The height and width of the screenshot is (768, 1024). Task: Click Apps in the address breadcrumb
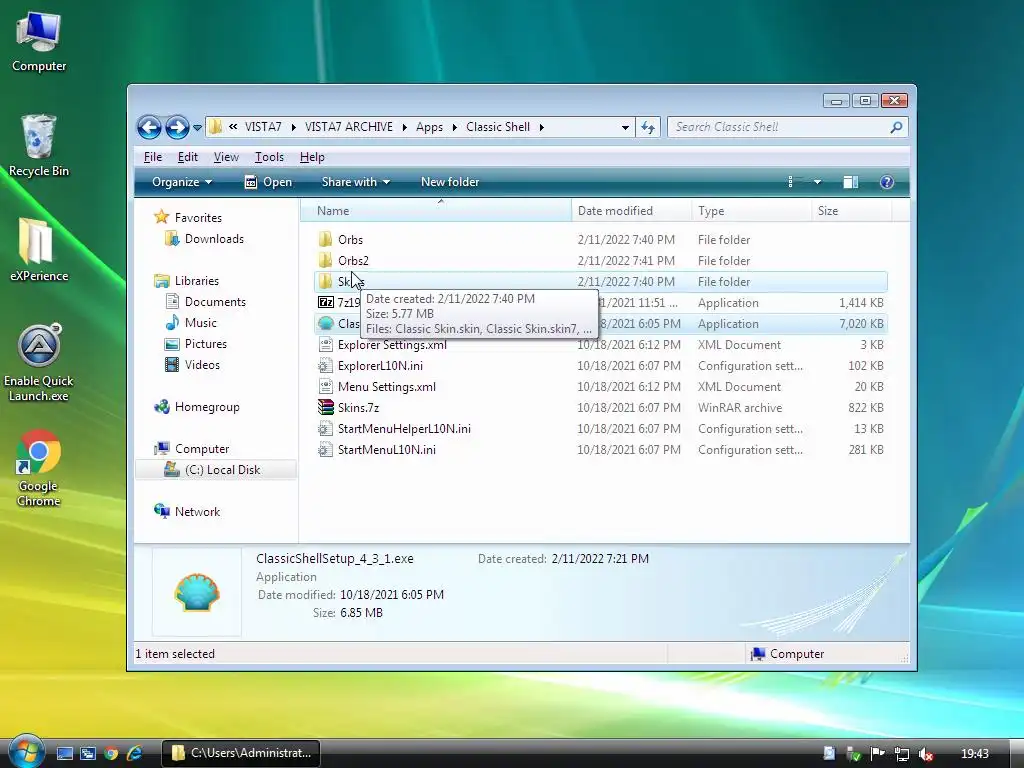tap(429, 127)
